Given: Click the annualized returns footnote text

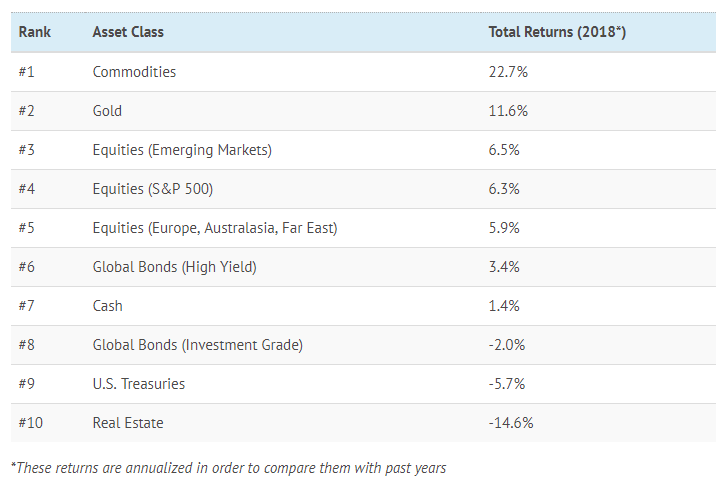Looking at the screenshot, I should click(228, 467).
